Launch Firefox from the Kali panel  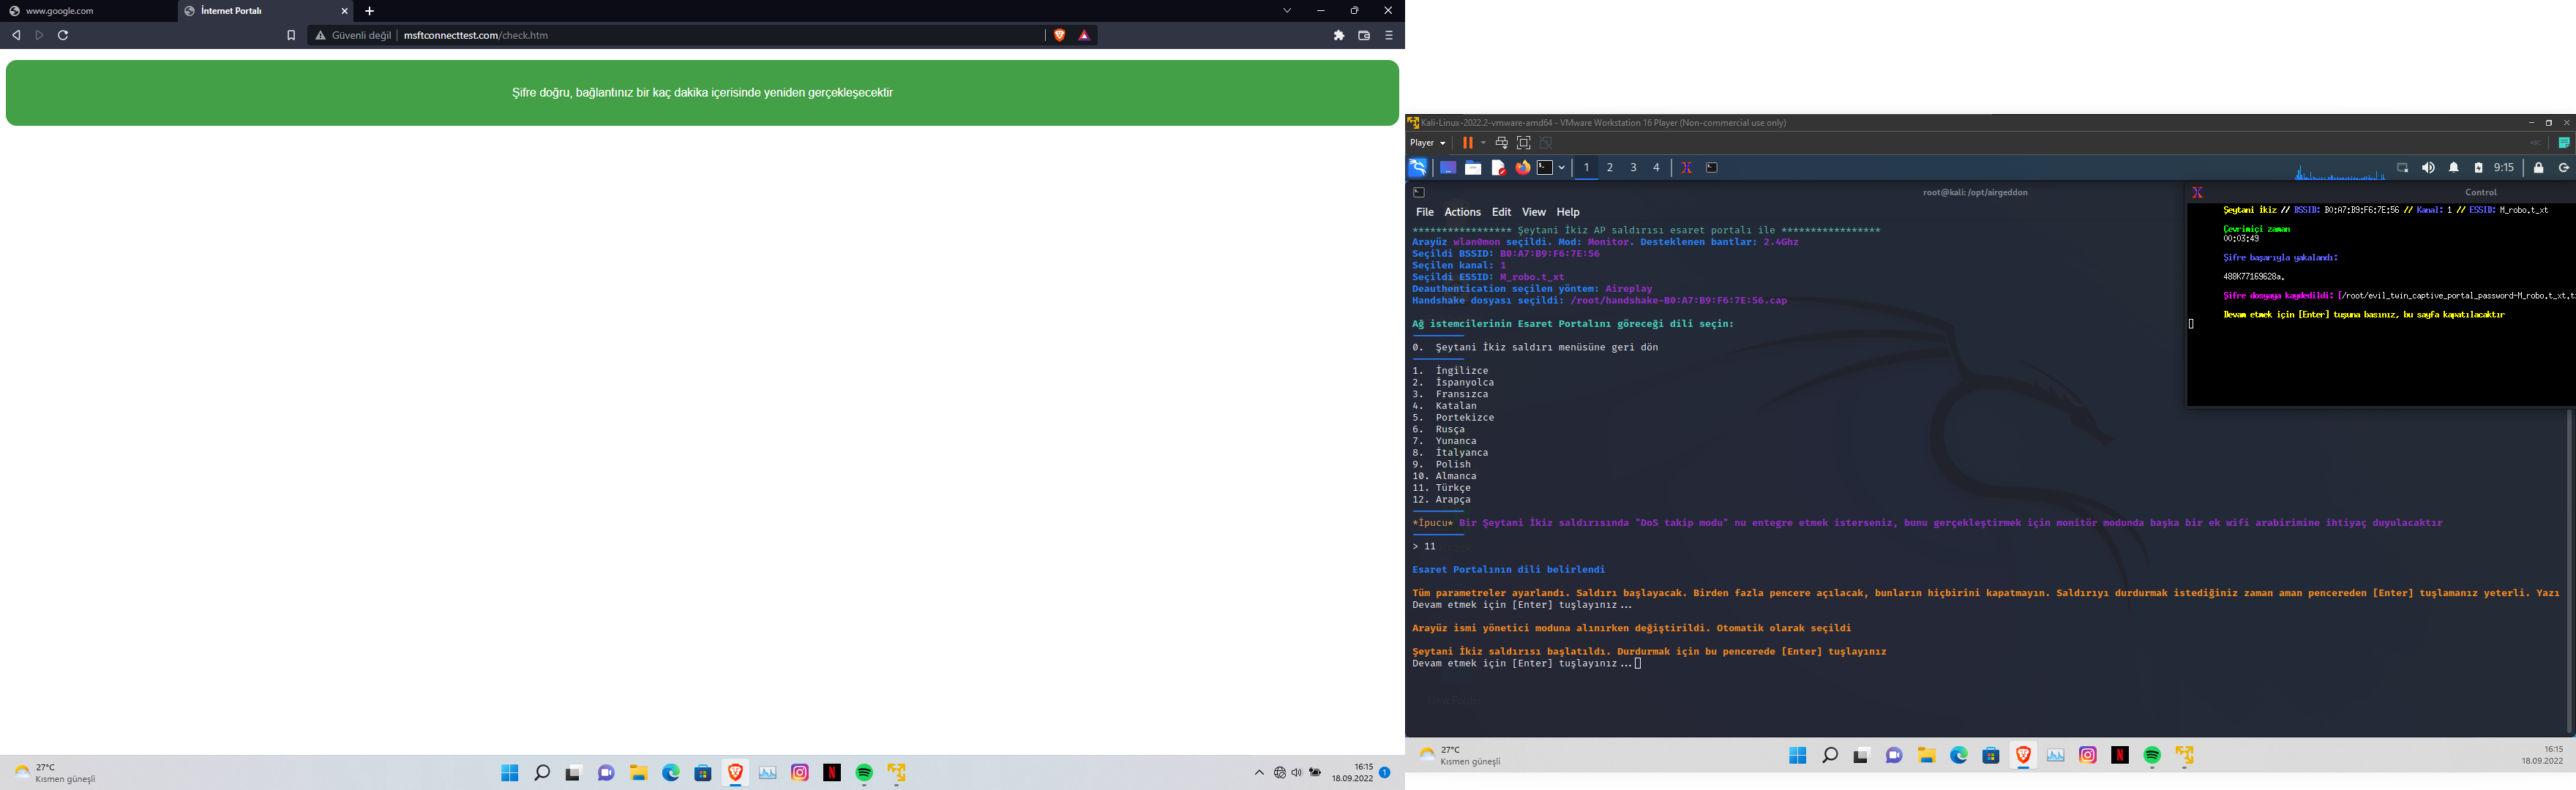pos(1522,168)
